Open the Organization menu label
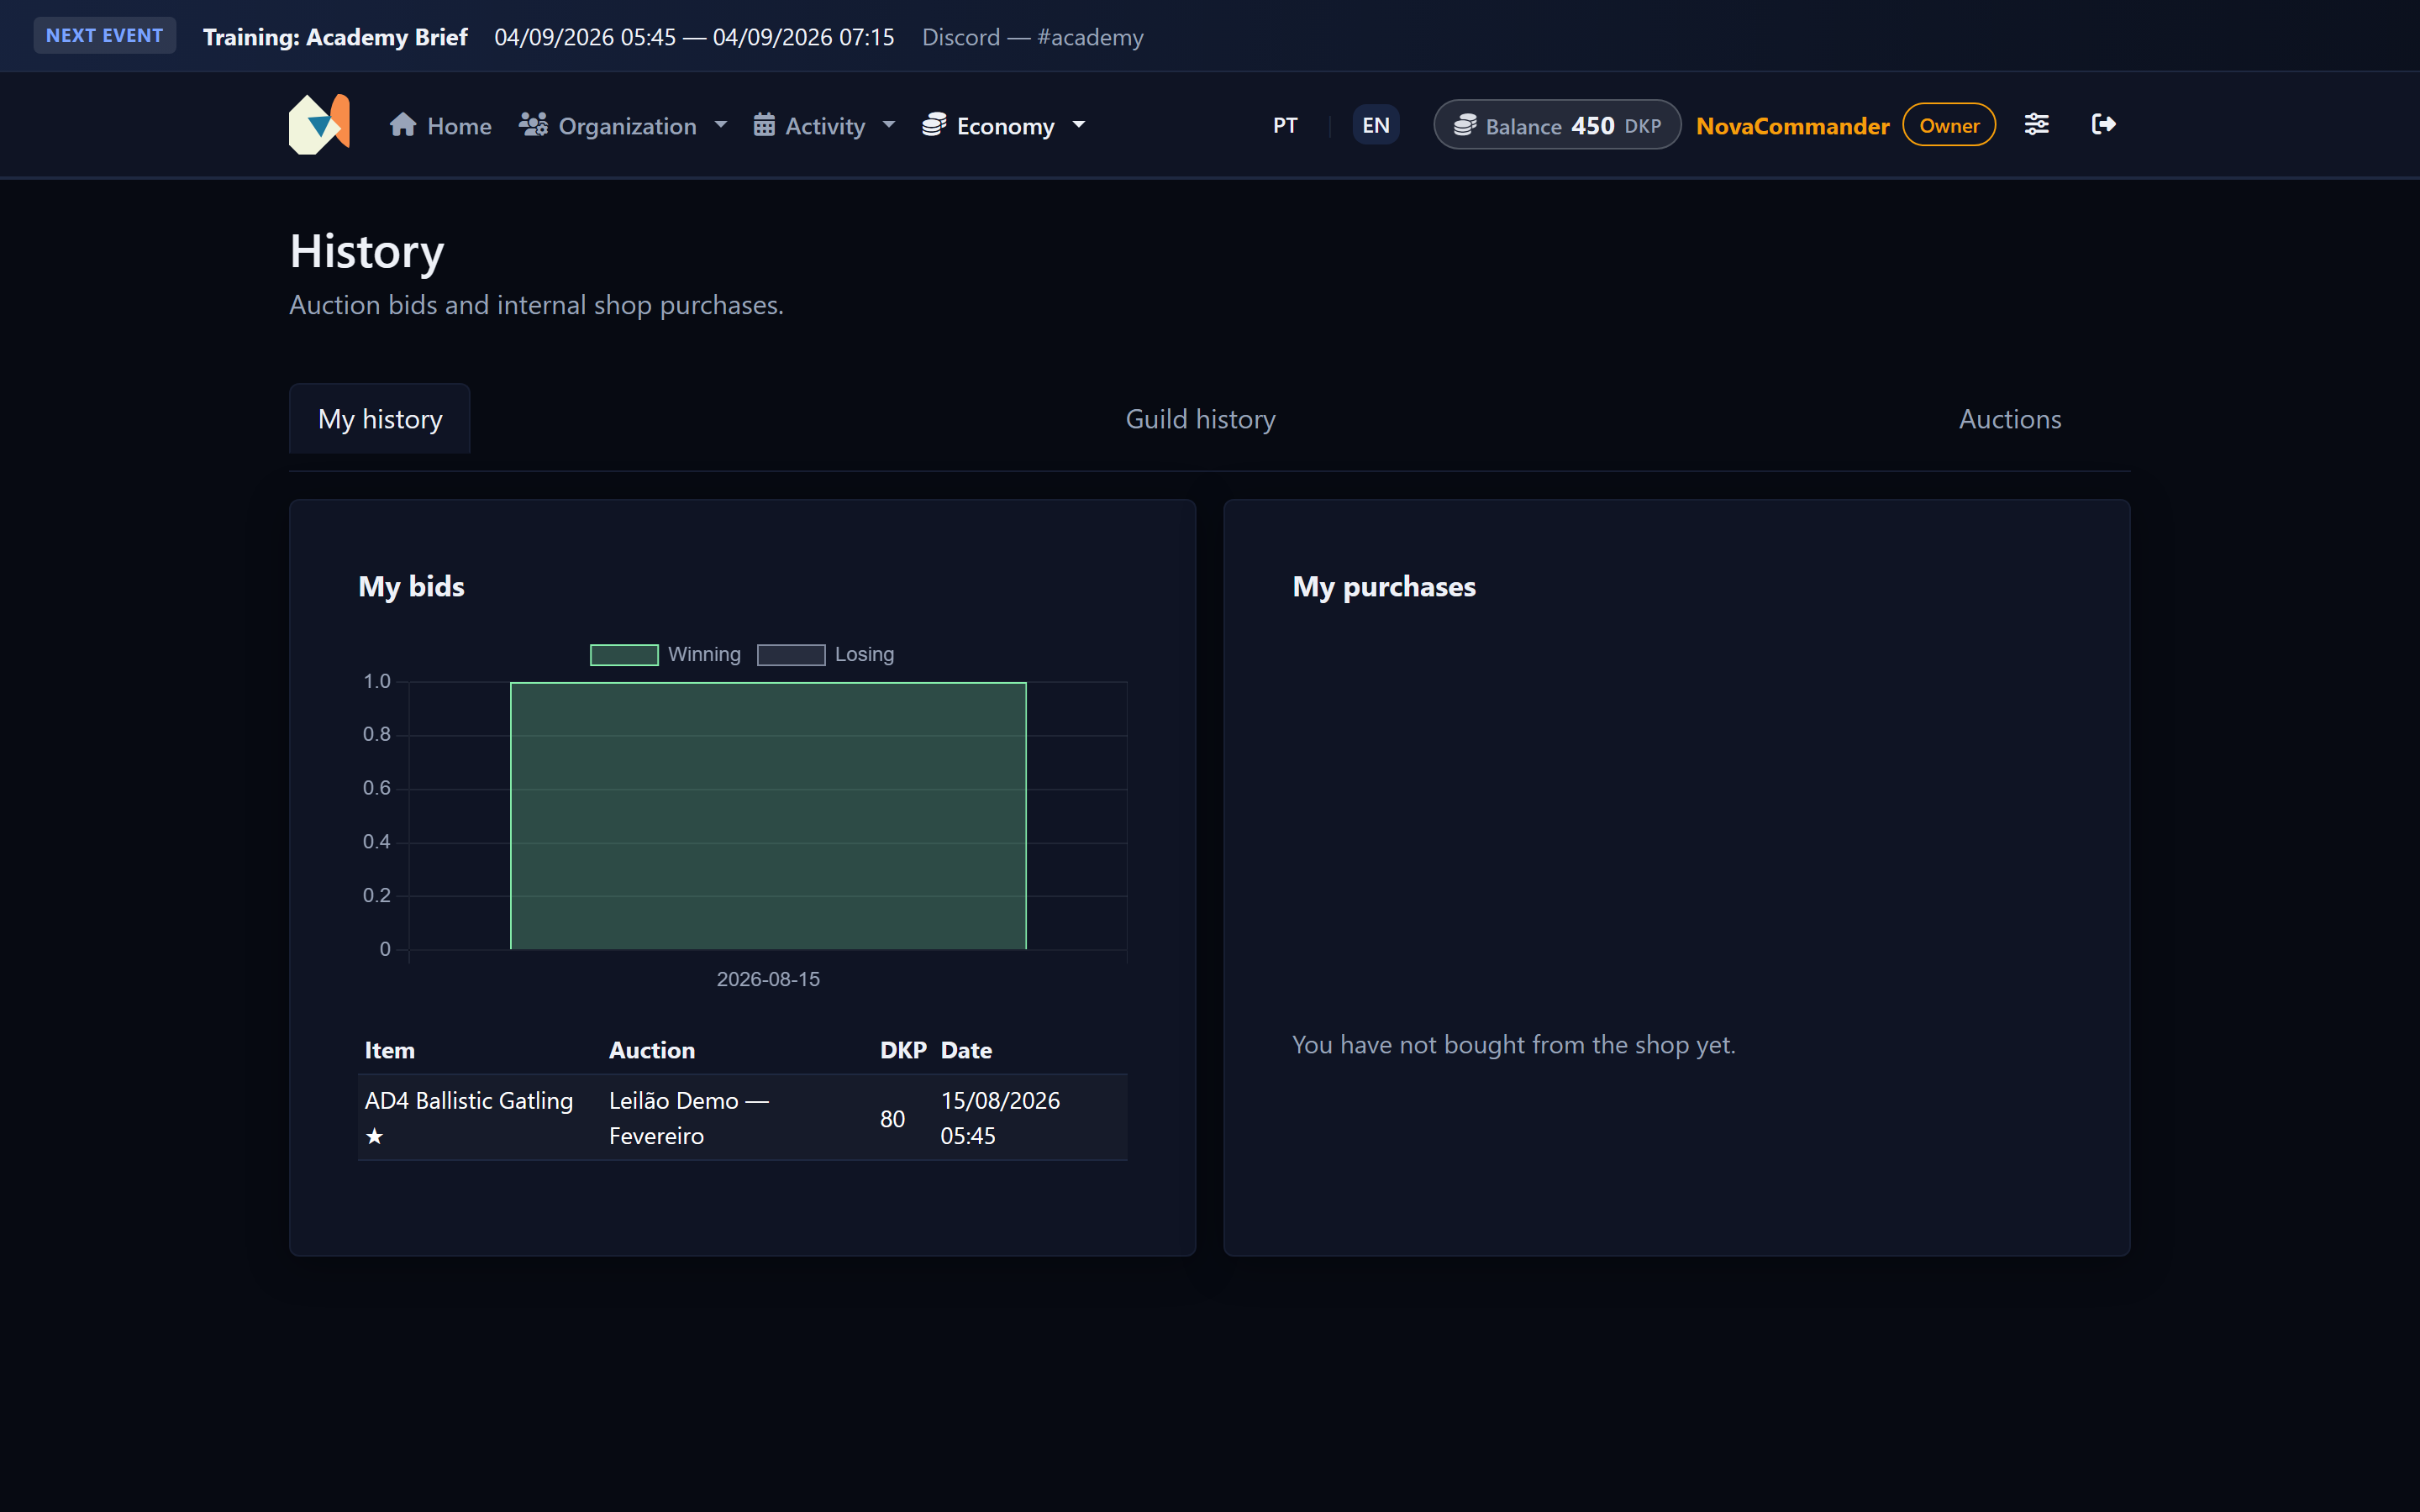 click(x=627, y=126)
